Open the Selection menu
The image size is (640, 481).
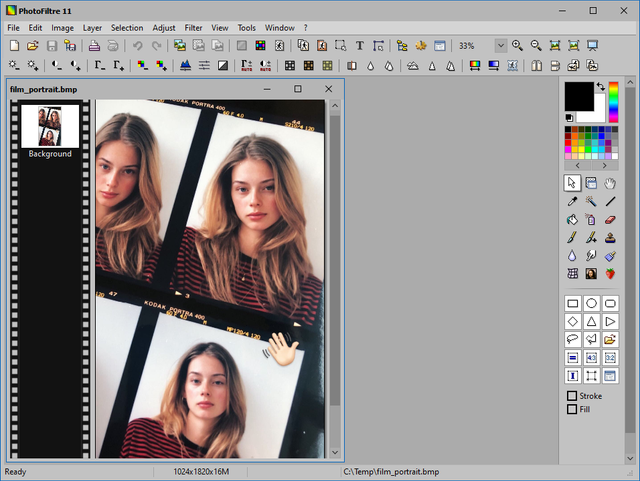(x=127, y=28)
